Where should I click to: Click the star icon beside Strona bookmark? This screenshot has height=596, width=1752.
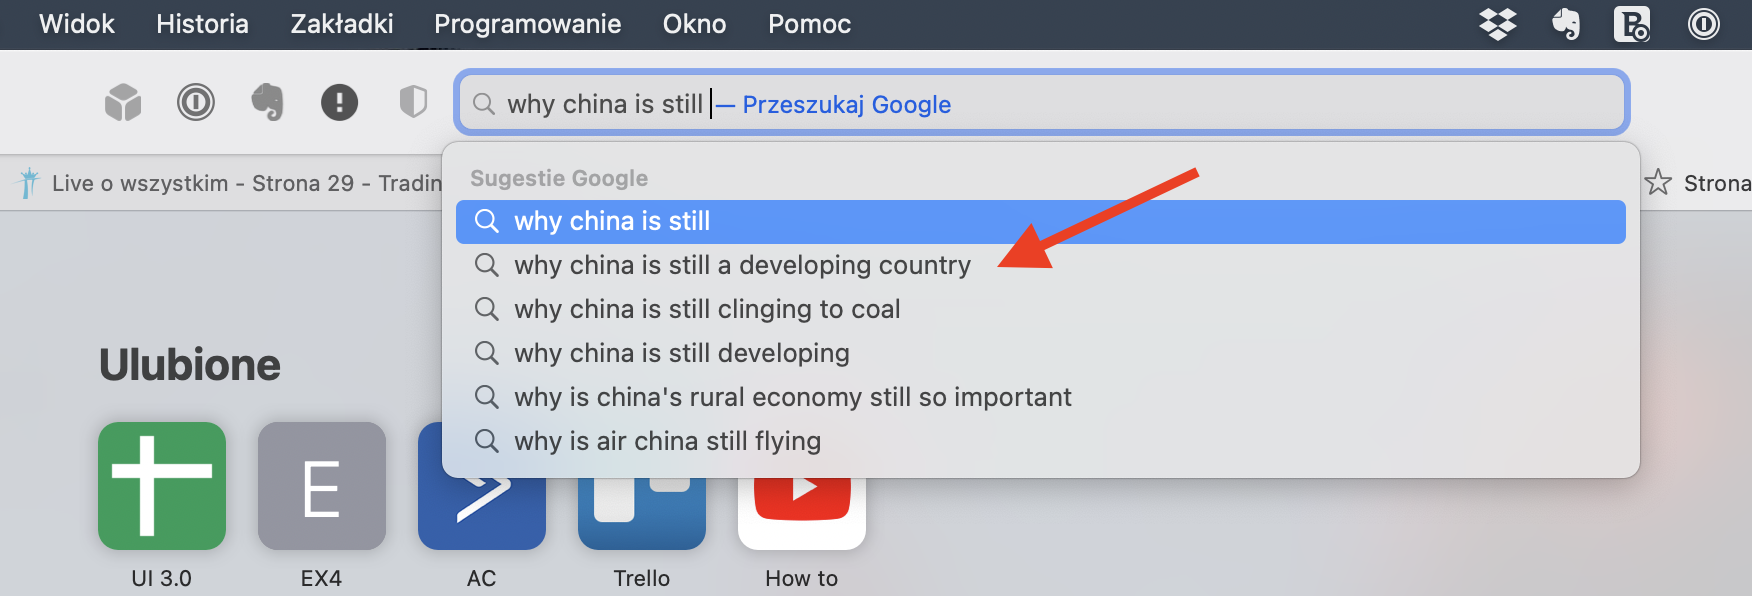(1658, 183)
